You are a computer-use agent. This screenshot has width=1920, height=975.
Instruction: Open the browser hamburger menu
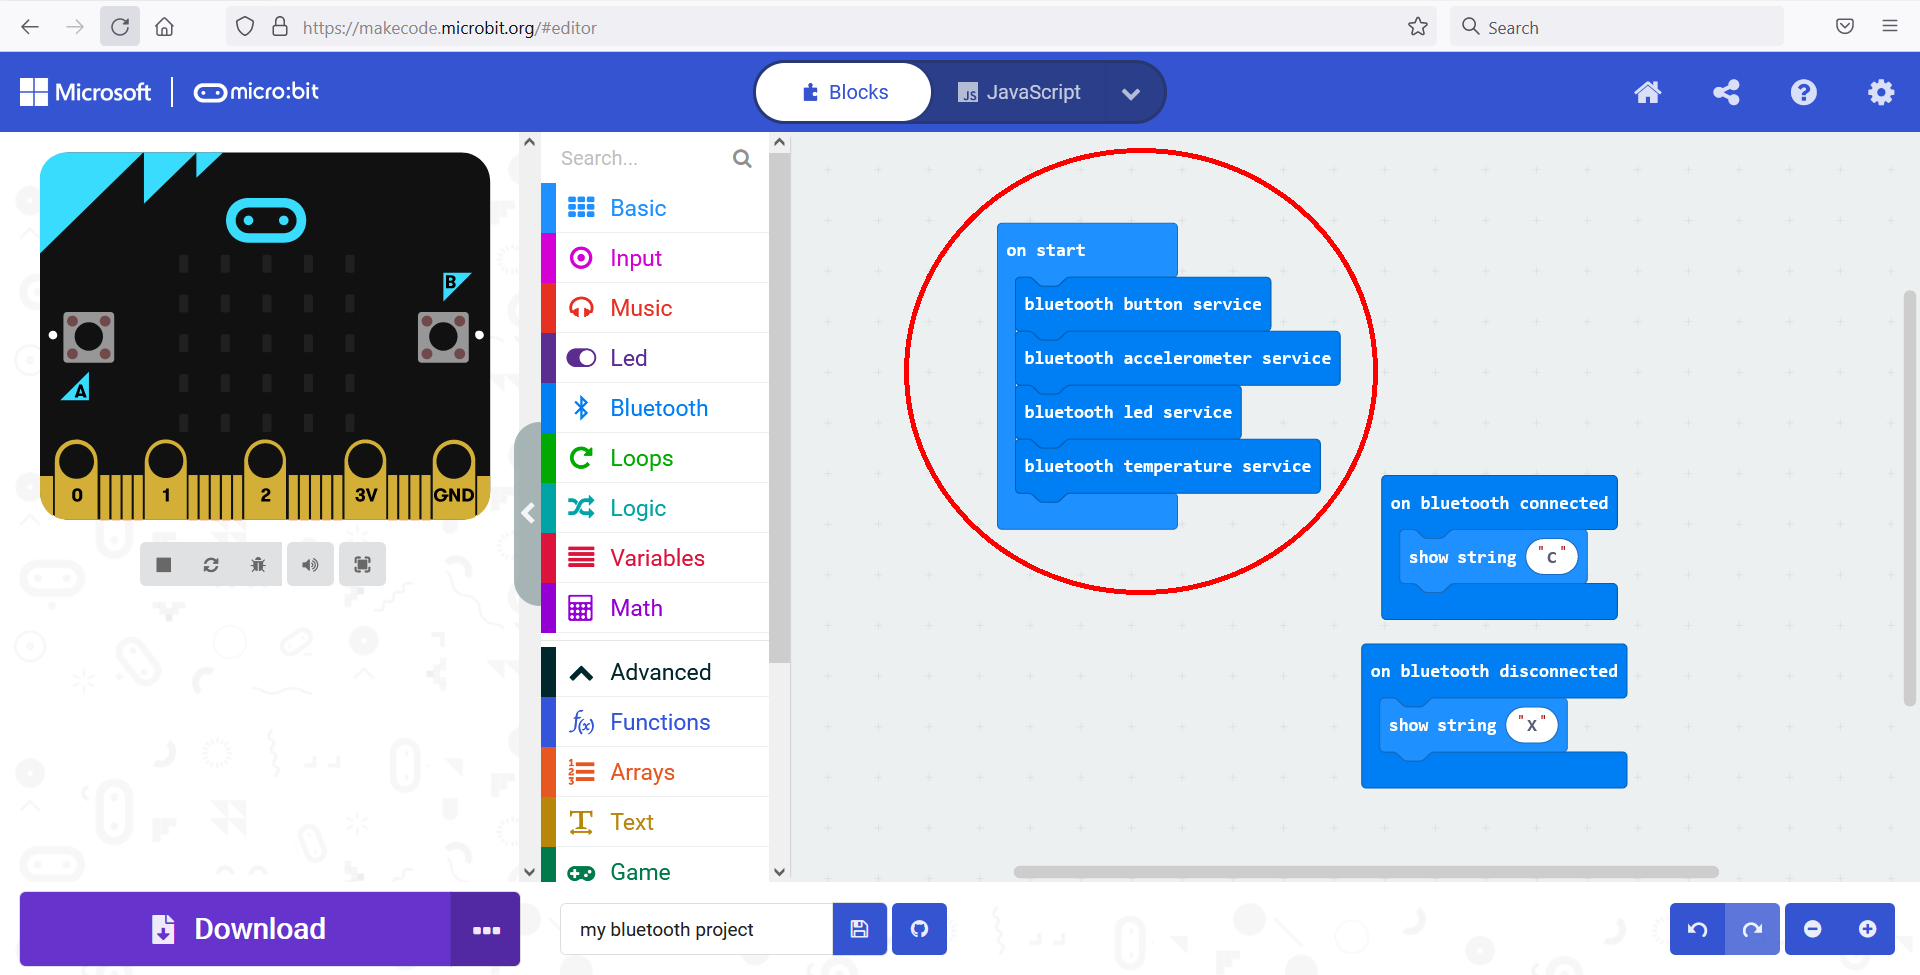click(1890, 27)
